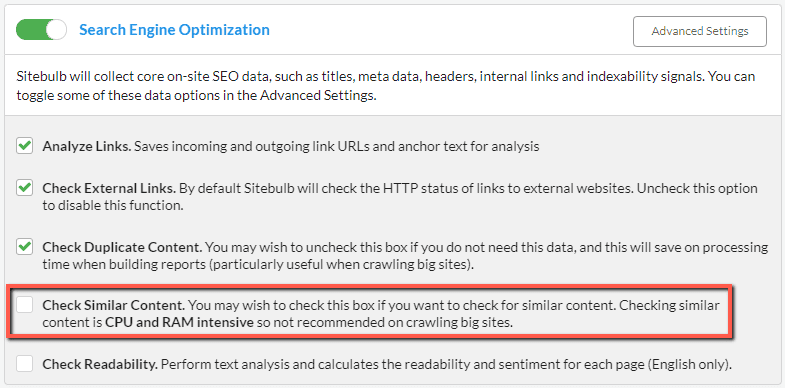Click the bold Check Similar Content label

coord(114,305)
